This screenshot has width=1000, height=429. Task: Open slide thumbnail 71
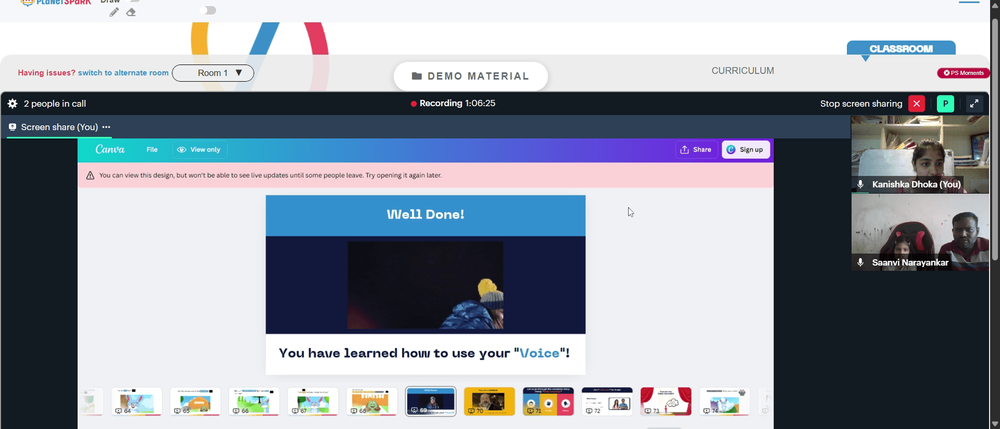(x=548, y=402)
